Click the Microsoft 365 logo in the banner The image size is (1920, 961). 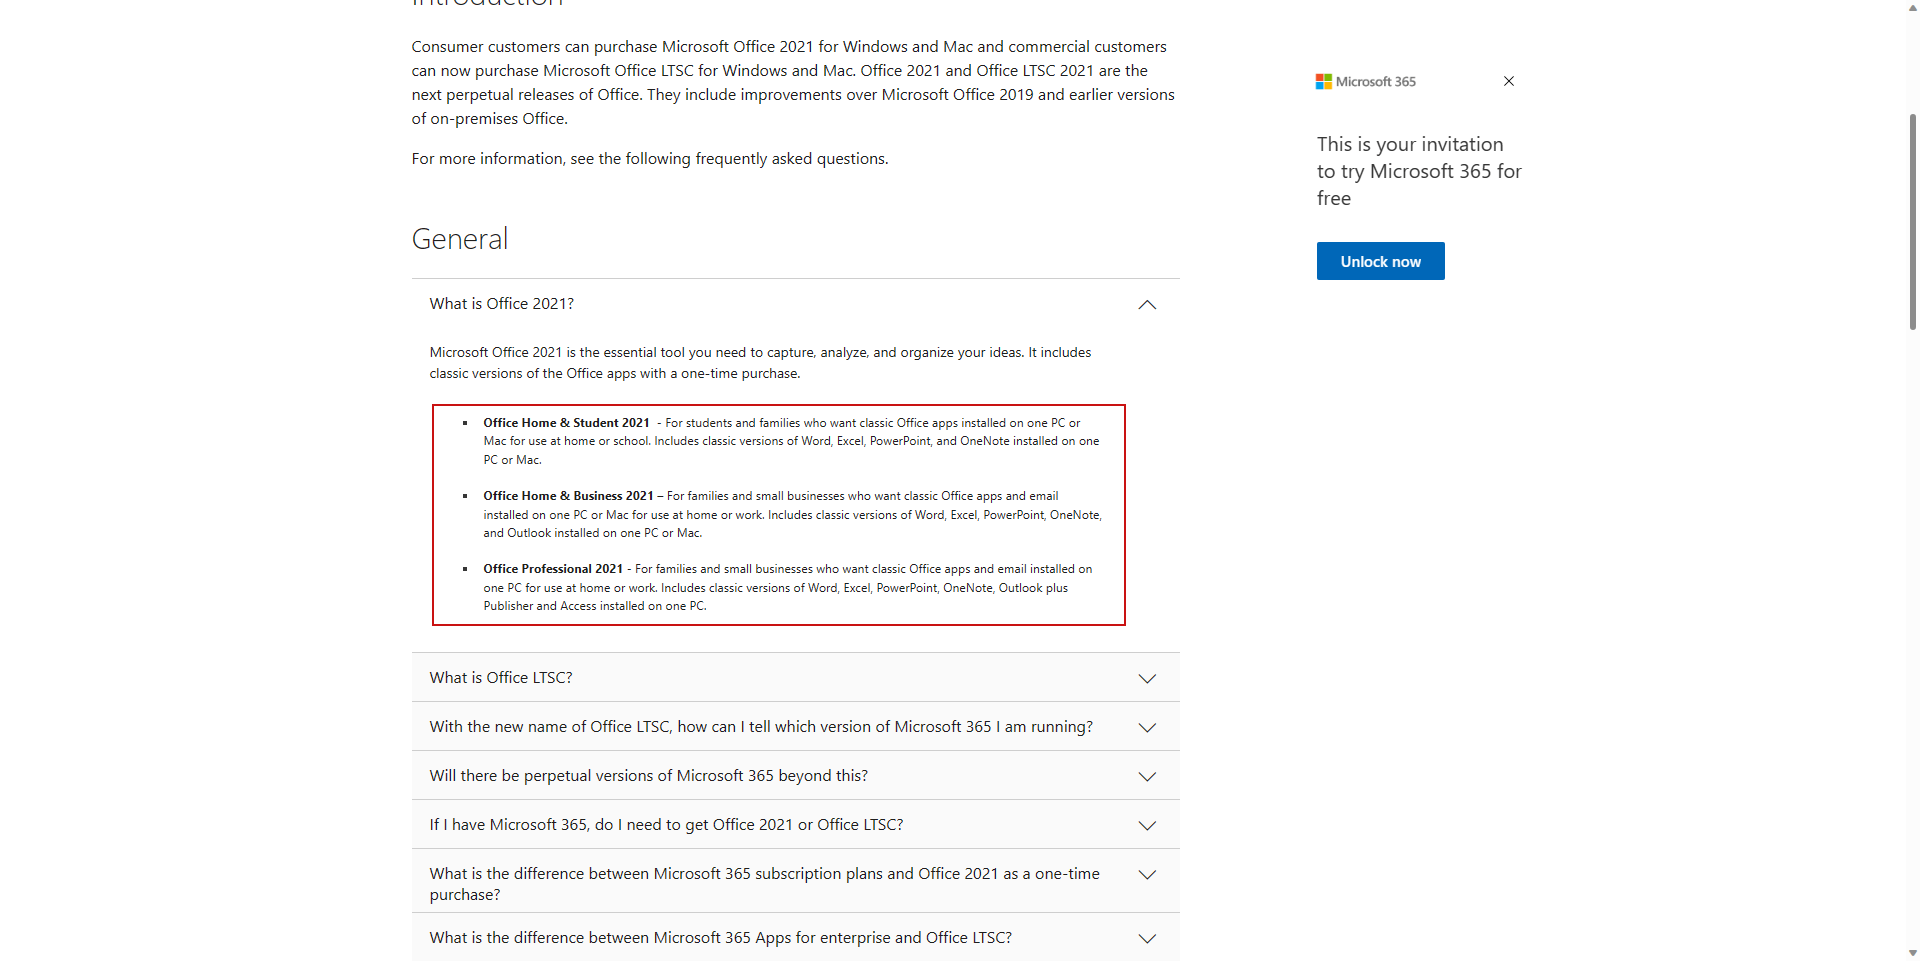pyautogui.click(x=1366, y=81)
